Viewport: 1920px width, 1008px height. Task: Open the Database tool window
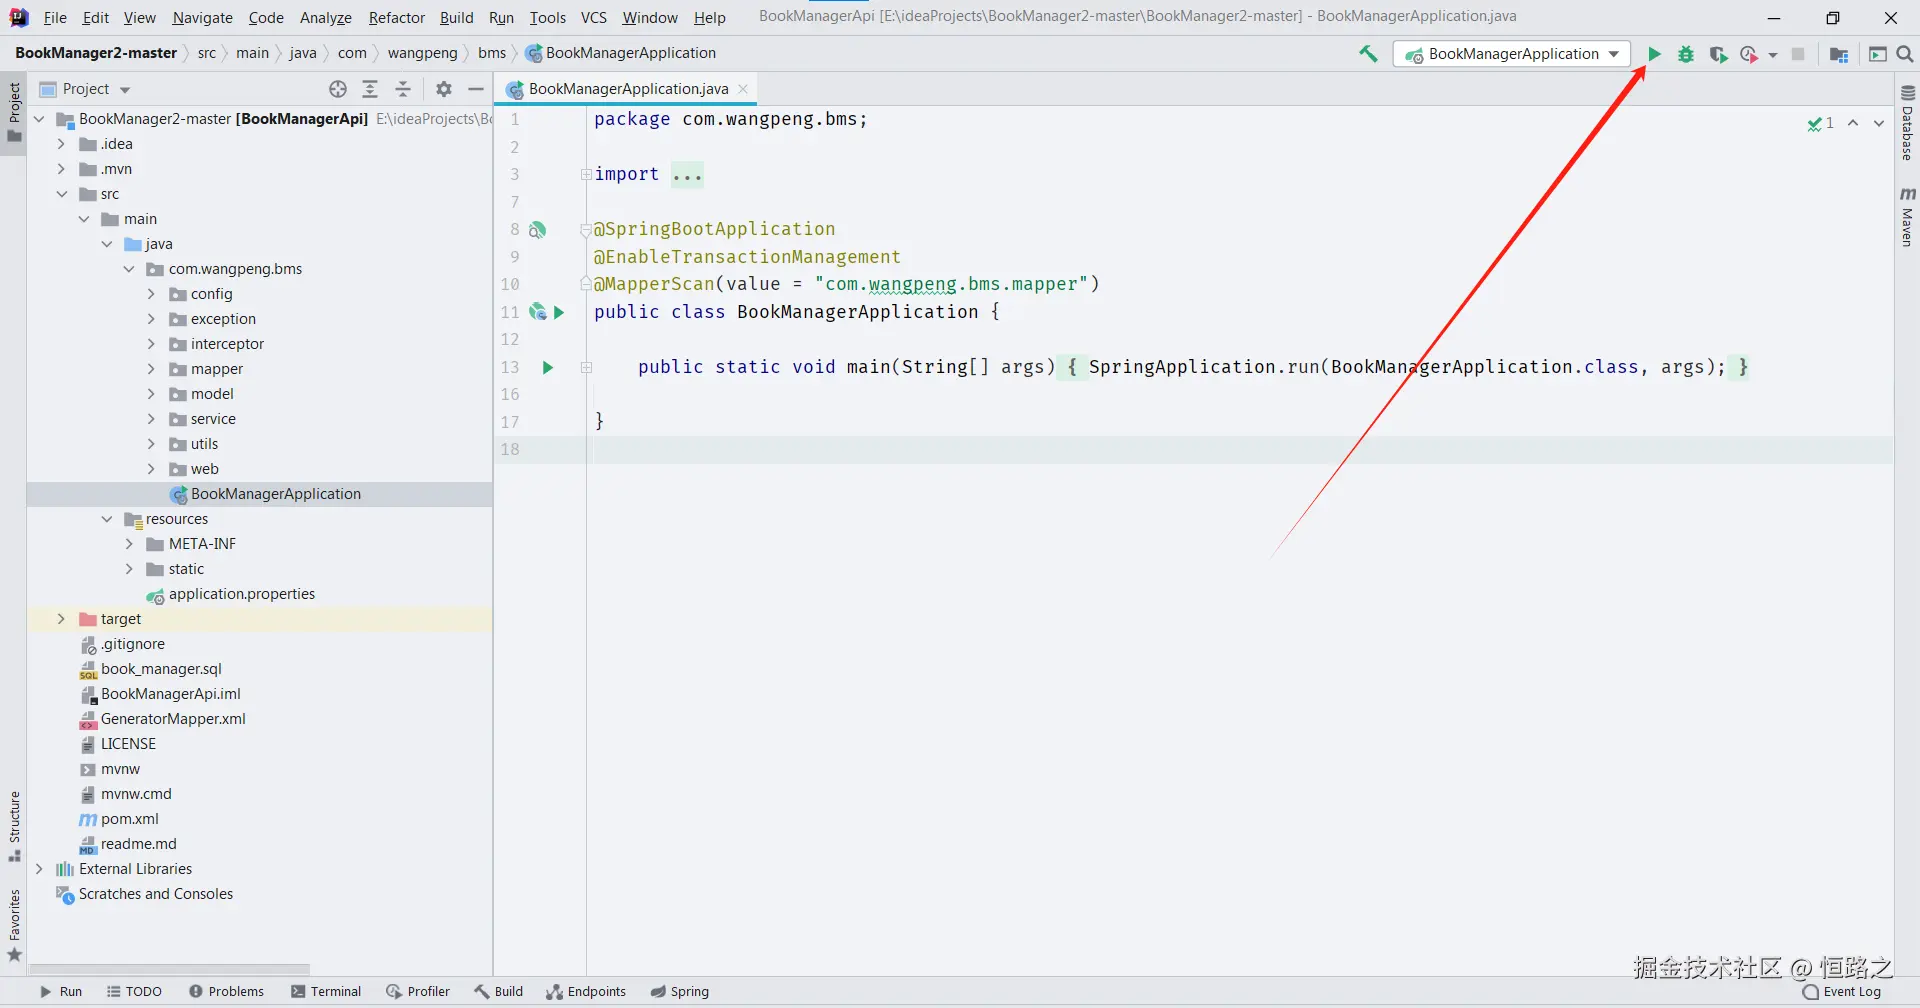pos(1907,123)
